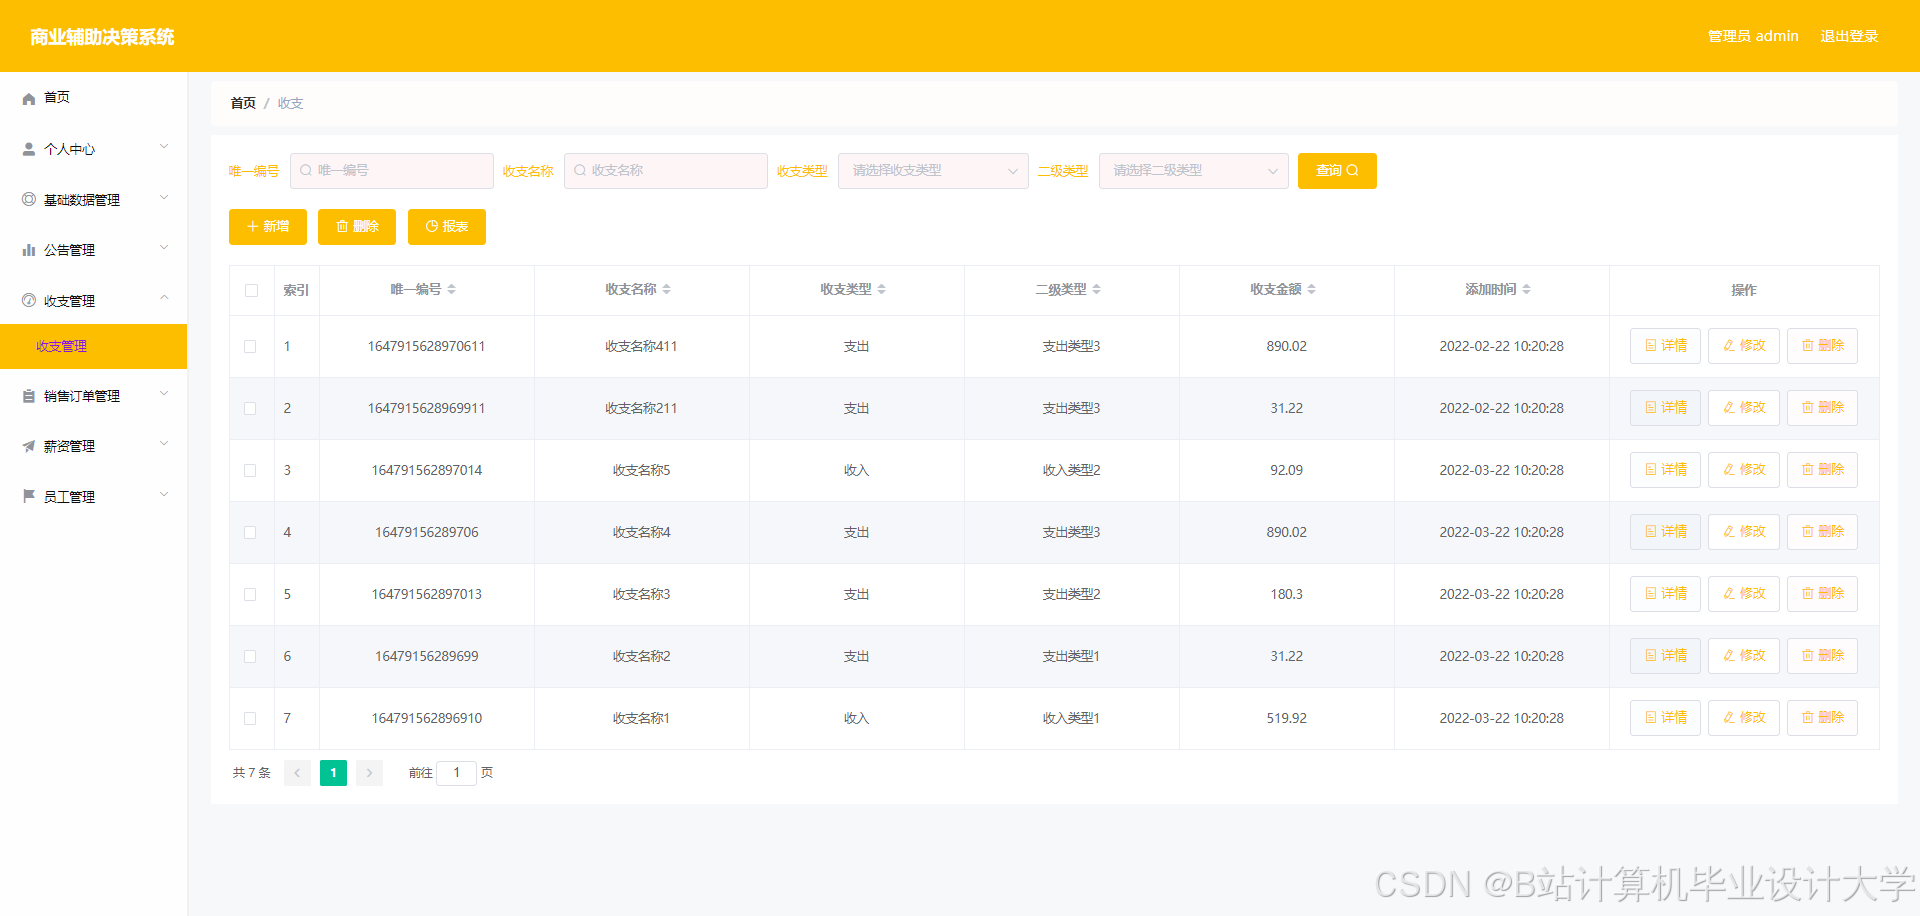Check the row 6 checkbox (收支名称2)
The width and height of the screenshot is (1920, 916).
[x=250, y=656]
